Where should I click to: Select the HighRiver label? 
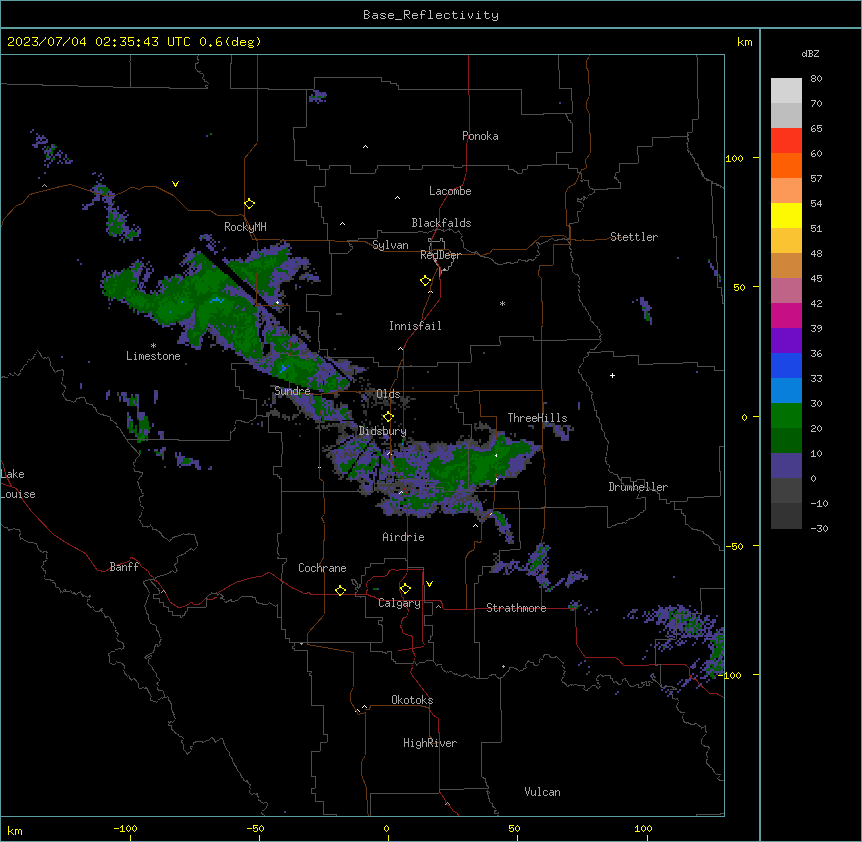point(430,743)
